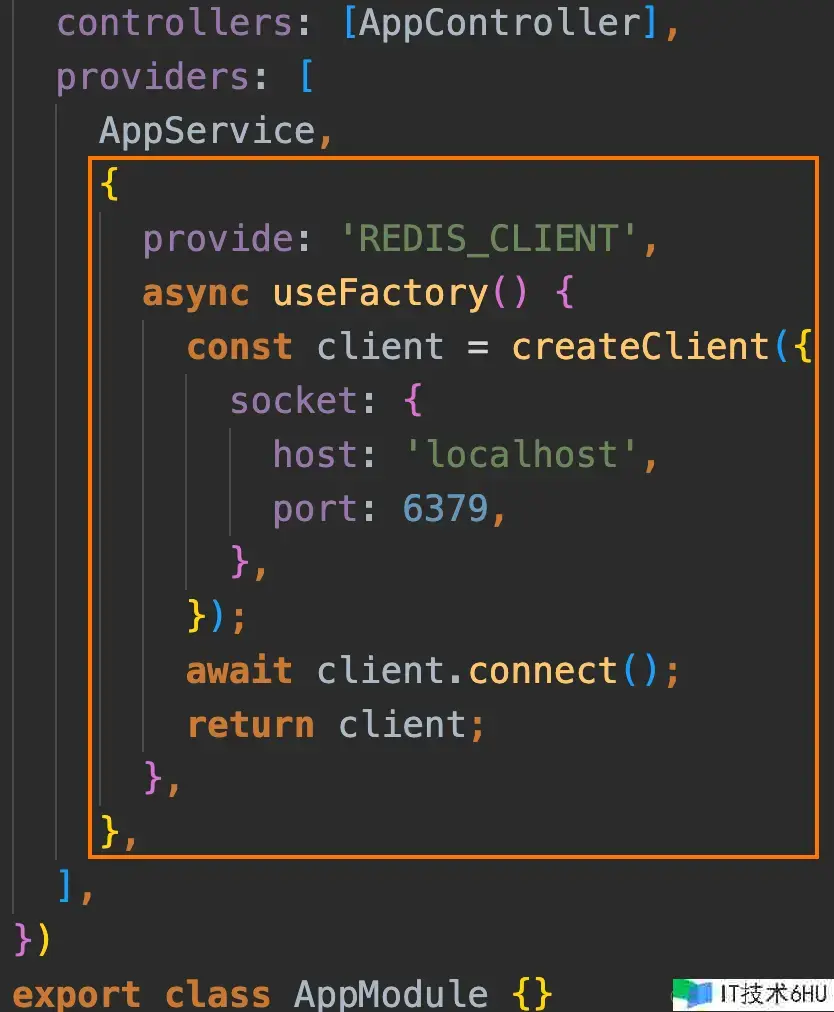
Task: Click the 'localhost' string value
Action: point(521,455)
